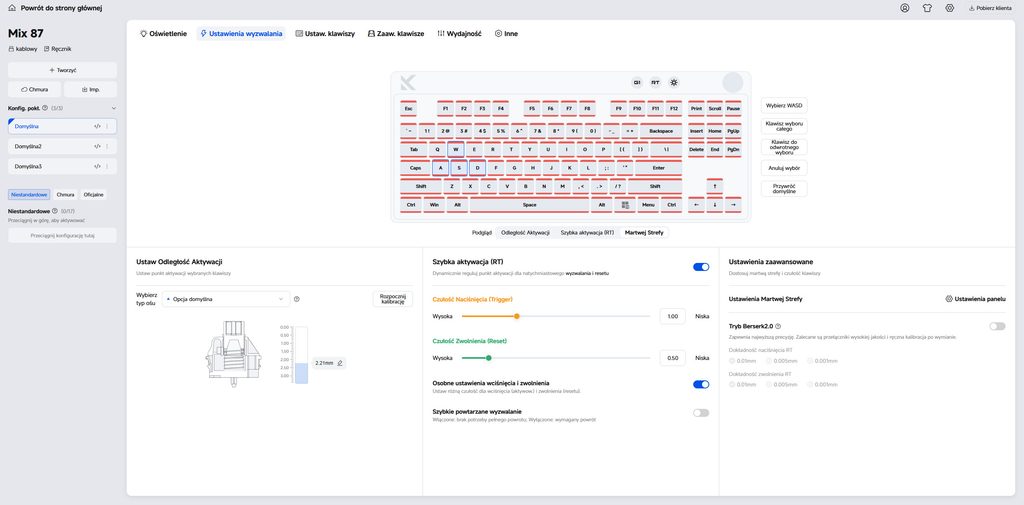Select the Szybka aktywacja (RT) preview mode

pos(587,233)
